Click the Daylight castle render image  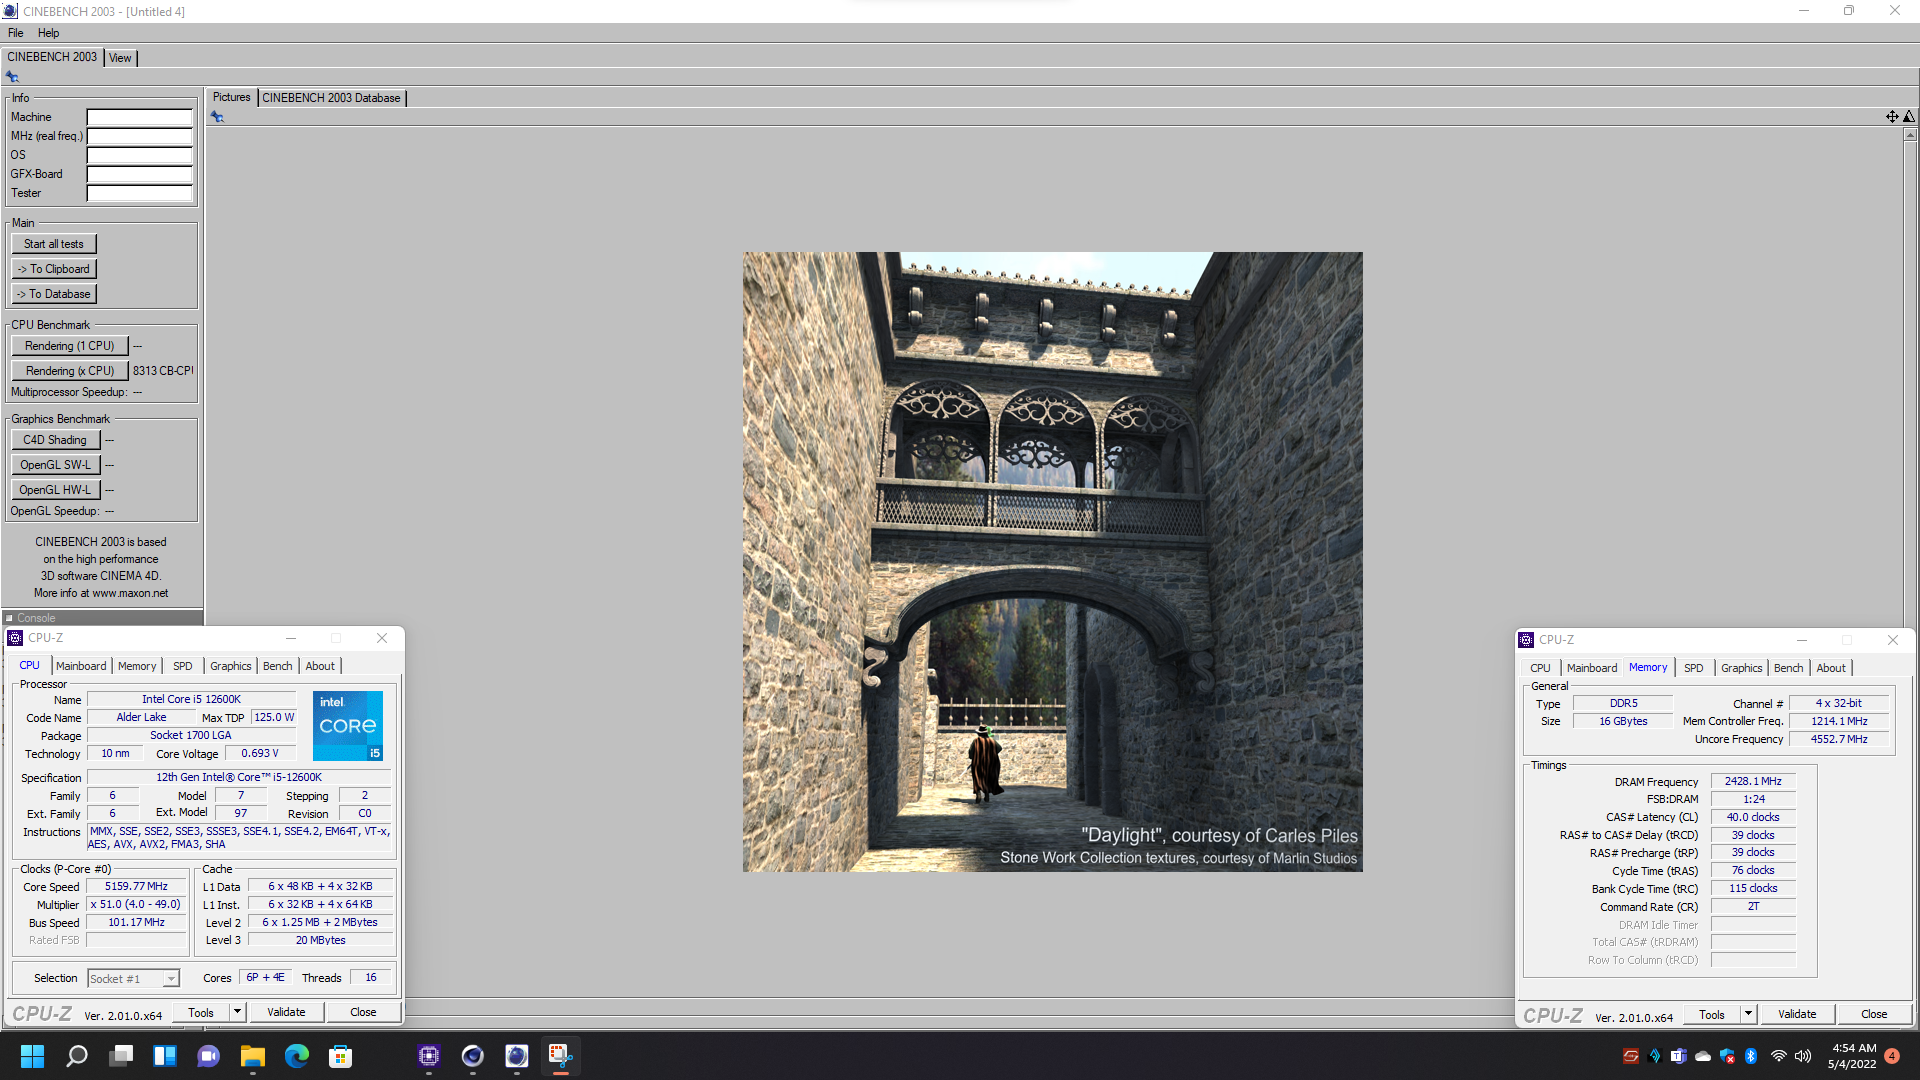pos(1052,561)
